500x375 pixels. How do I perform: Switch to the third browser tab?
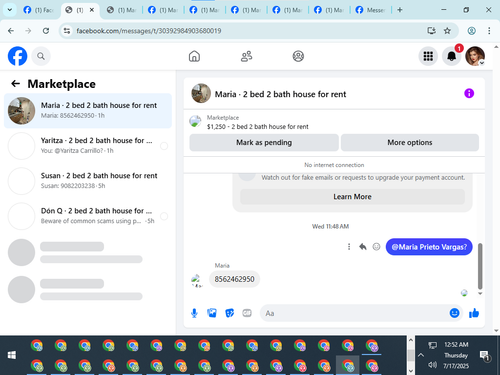(x=122, y=10)
